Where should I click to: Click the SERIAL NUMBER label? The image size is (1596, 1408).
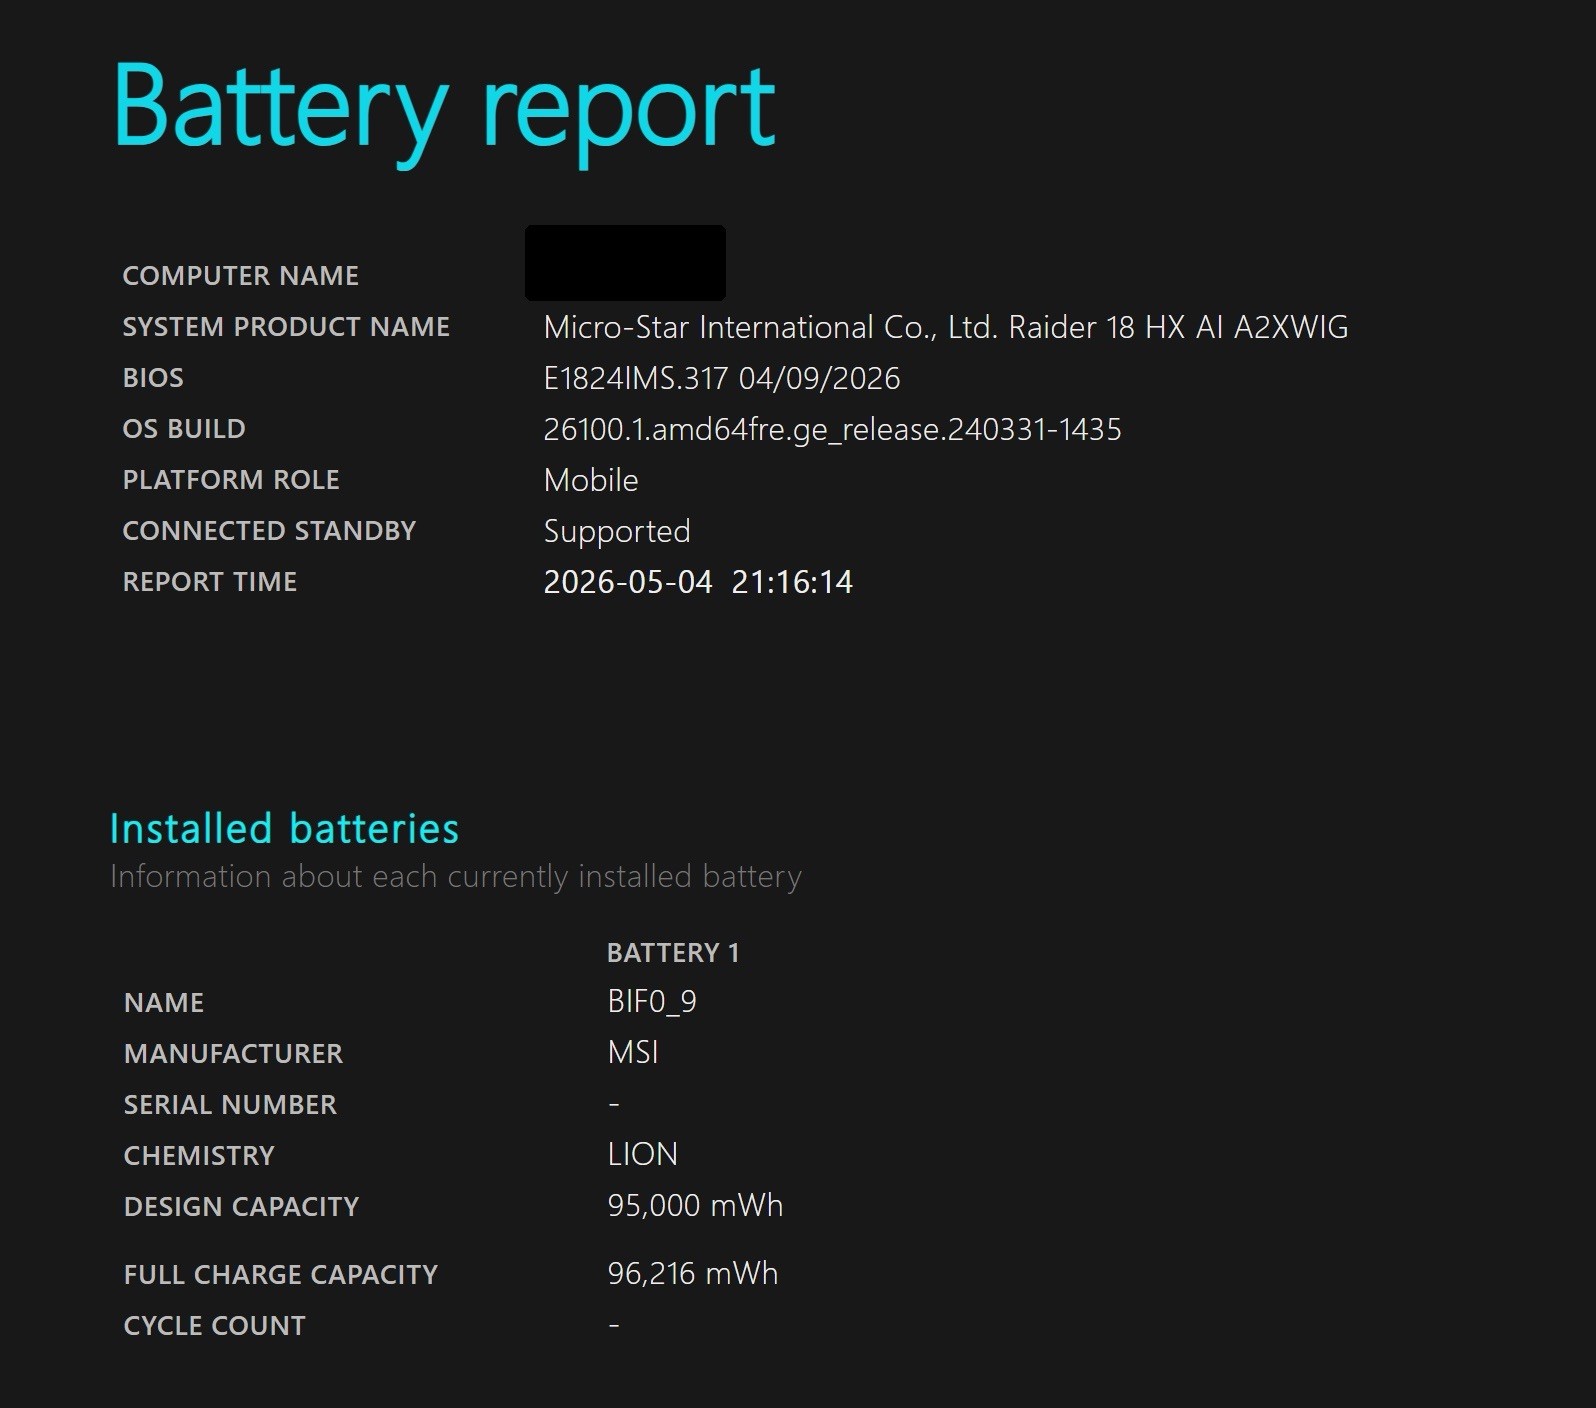point(230,1105)
